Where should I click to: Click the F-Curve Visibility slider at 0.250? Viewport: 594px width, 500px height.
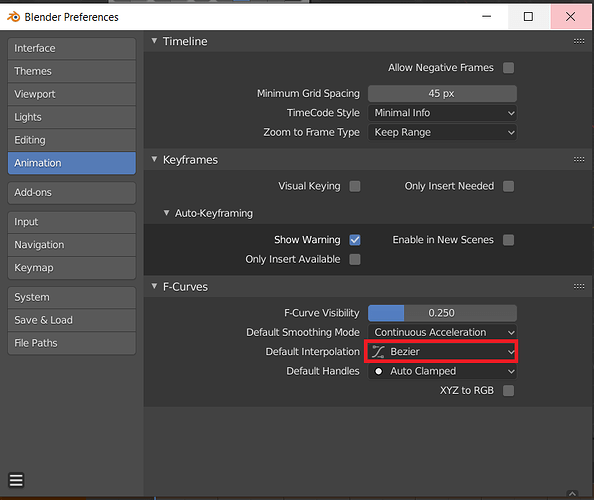click(442, 313)
